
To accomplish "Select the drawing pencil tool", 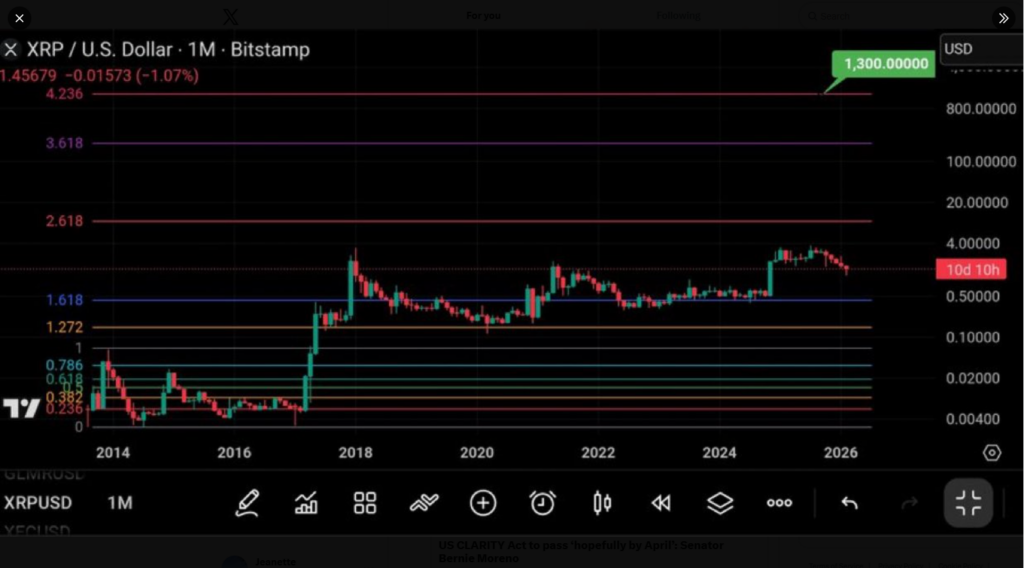I will pos(247,503).
